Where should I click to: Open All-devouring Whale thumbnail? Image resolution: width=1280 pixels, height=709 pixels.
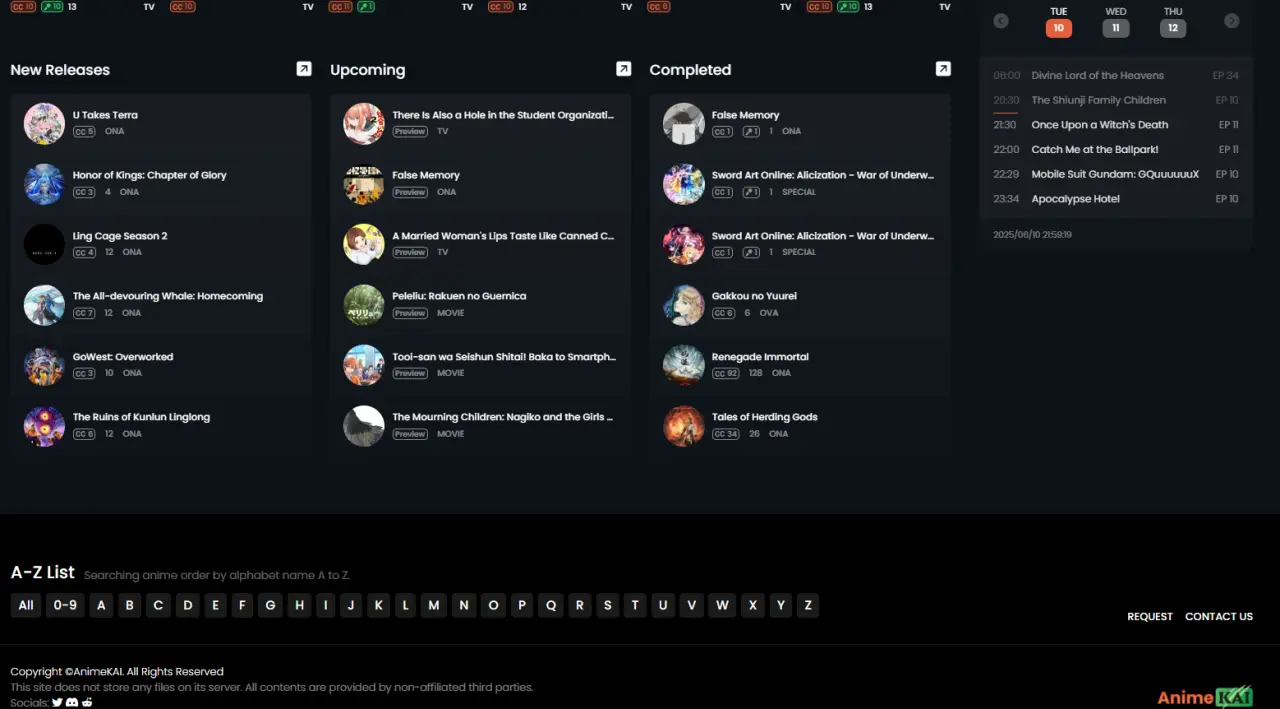(x=44, y=305)
